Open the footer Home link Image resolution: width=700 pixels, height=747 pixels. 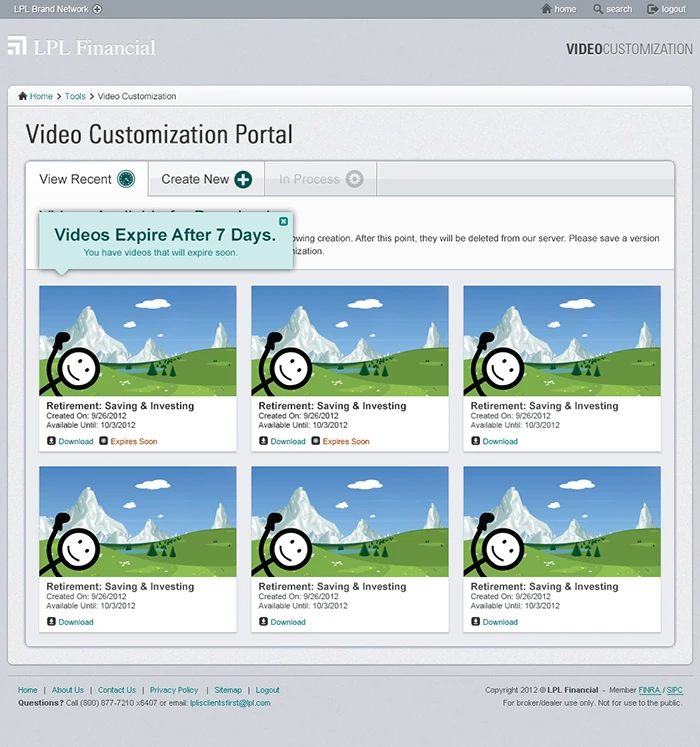(28, 690)
